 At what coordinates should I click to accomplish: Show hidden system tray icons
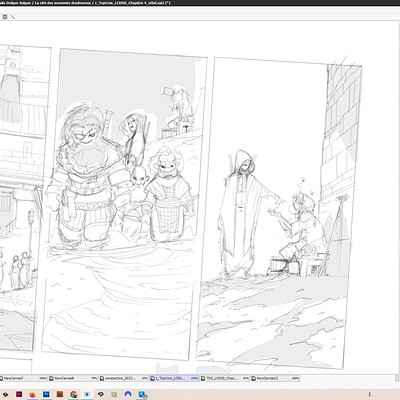point(369,394)
